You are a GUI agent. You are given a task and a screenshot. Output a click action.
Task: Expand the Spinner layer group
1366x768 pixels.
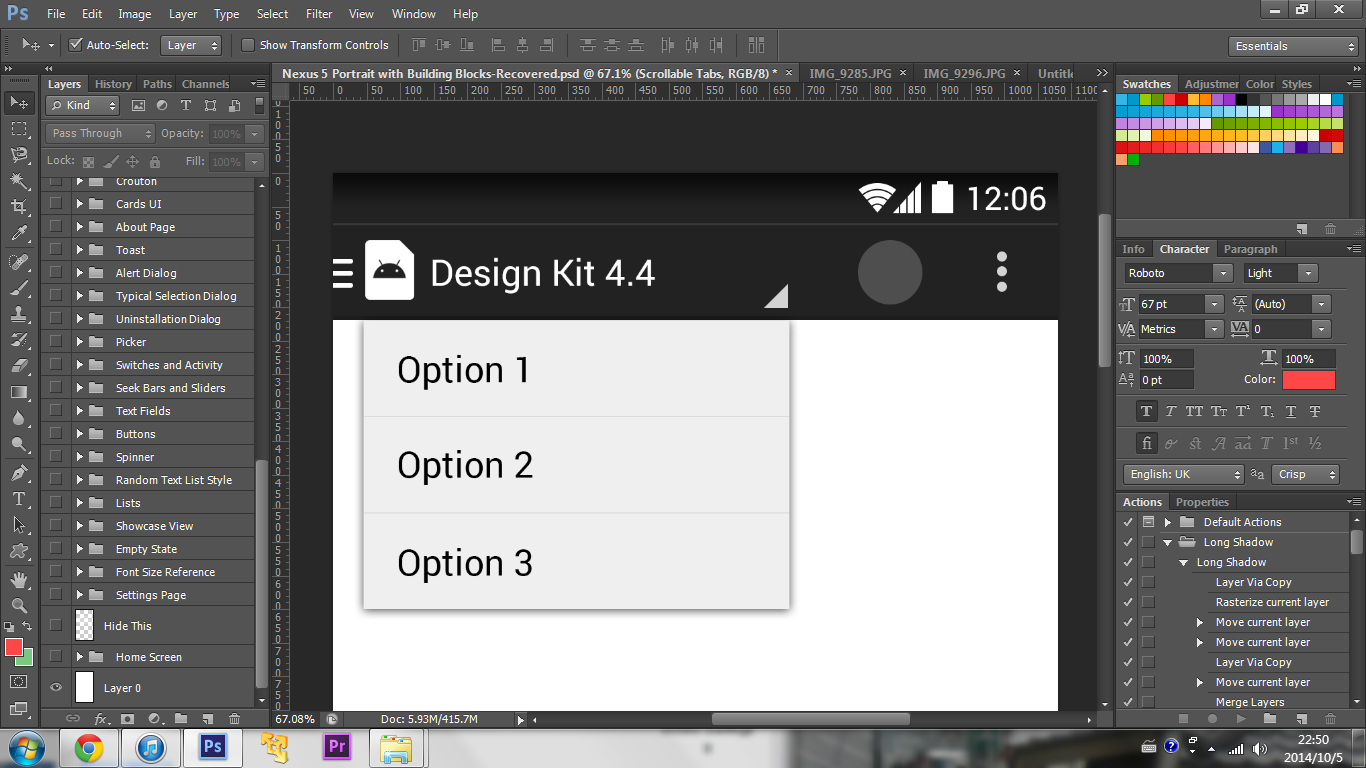click(x=79, y=457)
